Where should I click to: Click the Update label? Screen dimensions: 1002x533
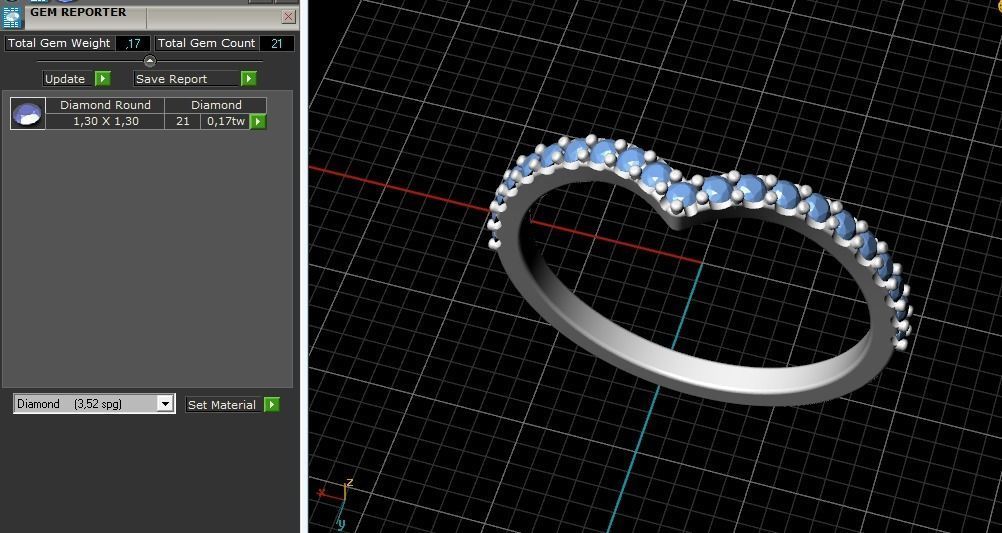coord(65,79)
